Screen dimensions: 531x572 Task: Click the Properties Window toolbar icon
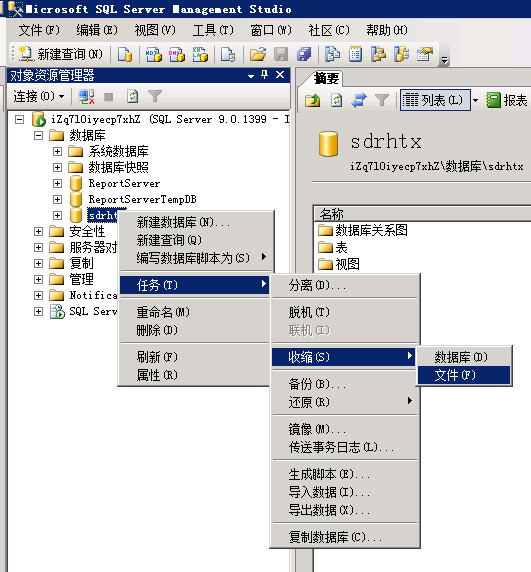pyautogui.click(x=425, y=54)
